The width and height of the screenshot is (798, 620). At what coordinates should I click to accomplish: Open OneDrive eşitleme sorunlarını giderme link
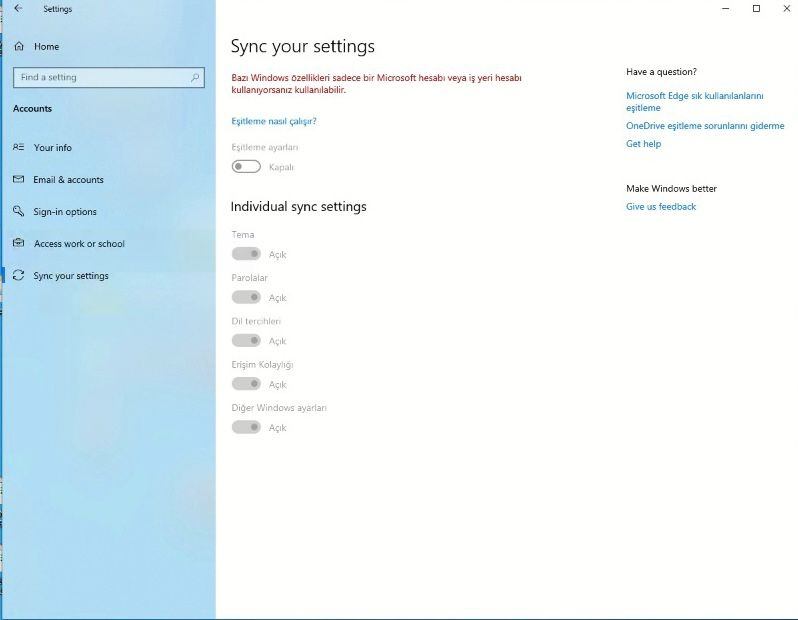705,126
